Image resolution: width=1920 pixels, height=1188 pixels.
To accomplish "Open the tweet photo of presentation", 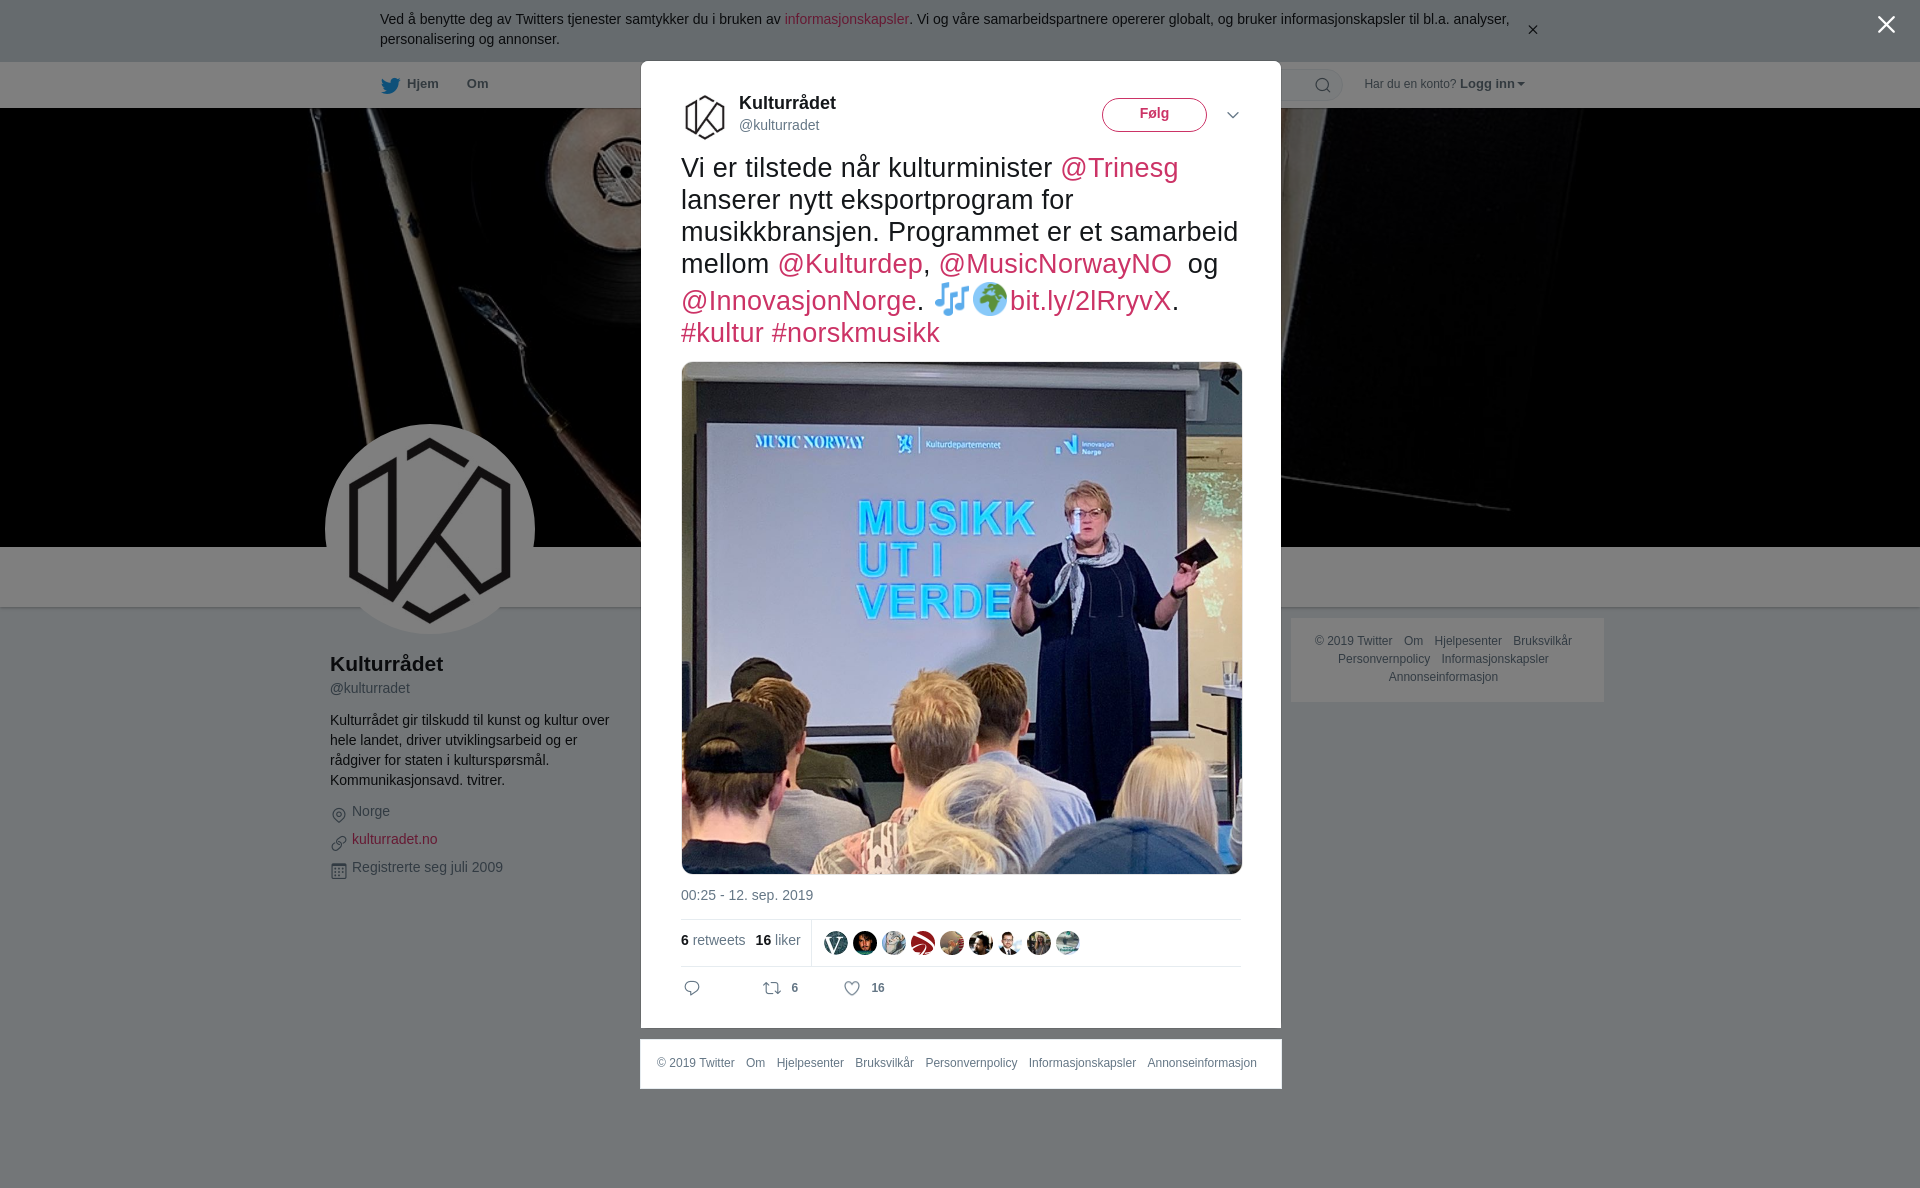I will pos(961,618).
